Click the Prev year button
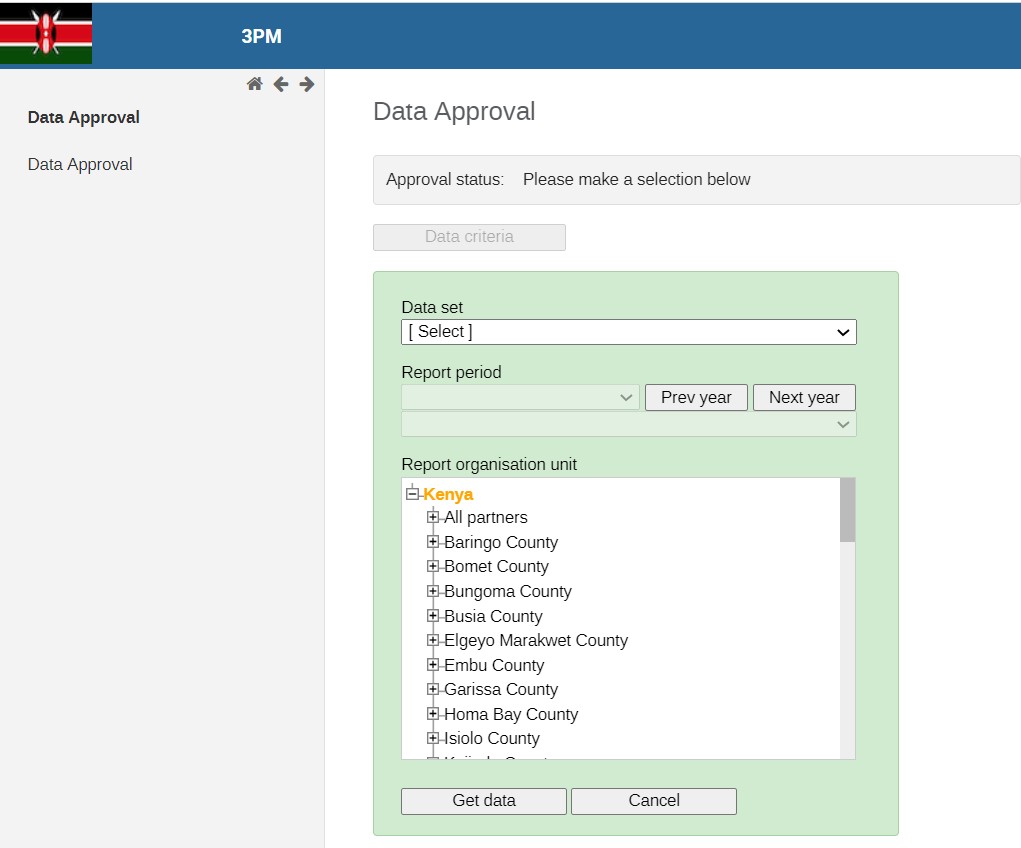The image size is (1021, 848). (696, 397)
